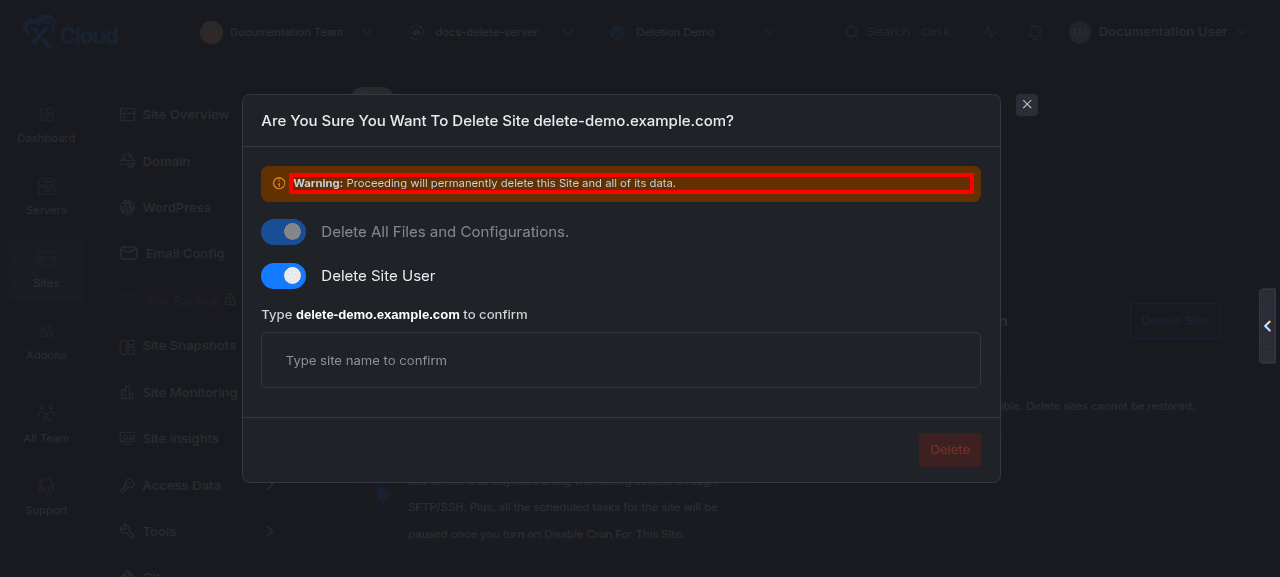The width and height of the screenshot is (1280, 577).
Task: Click the Deletion Demo WordPress icon
Action: [617, 32]
